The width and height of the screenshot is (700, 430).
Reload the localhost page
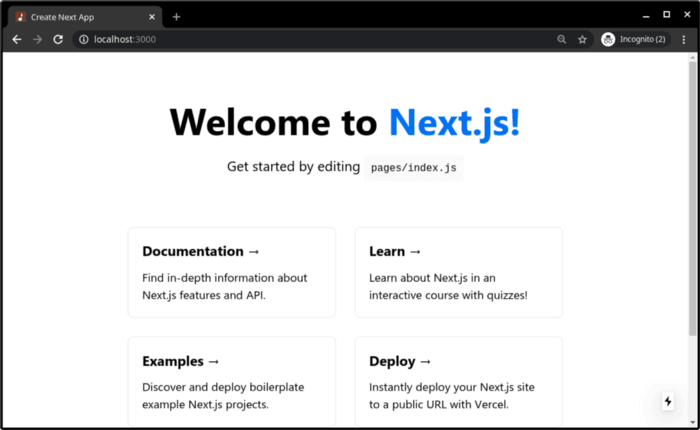click(x=58, y=39)
